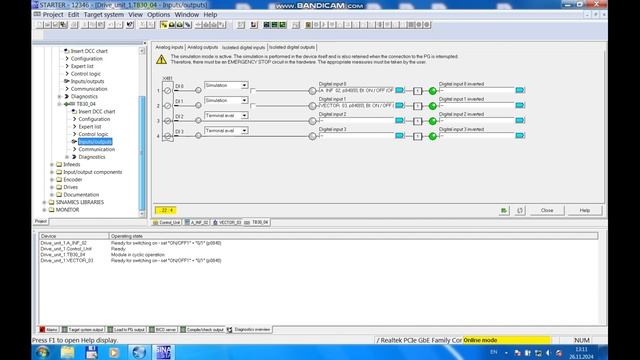The image size is (640, 360).
Task: Click the yellow connect-to-target toolbar icon
Action: [x=164, y=25]
